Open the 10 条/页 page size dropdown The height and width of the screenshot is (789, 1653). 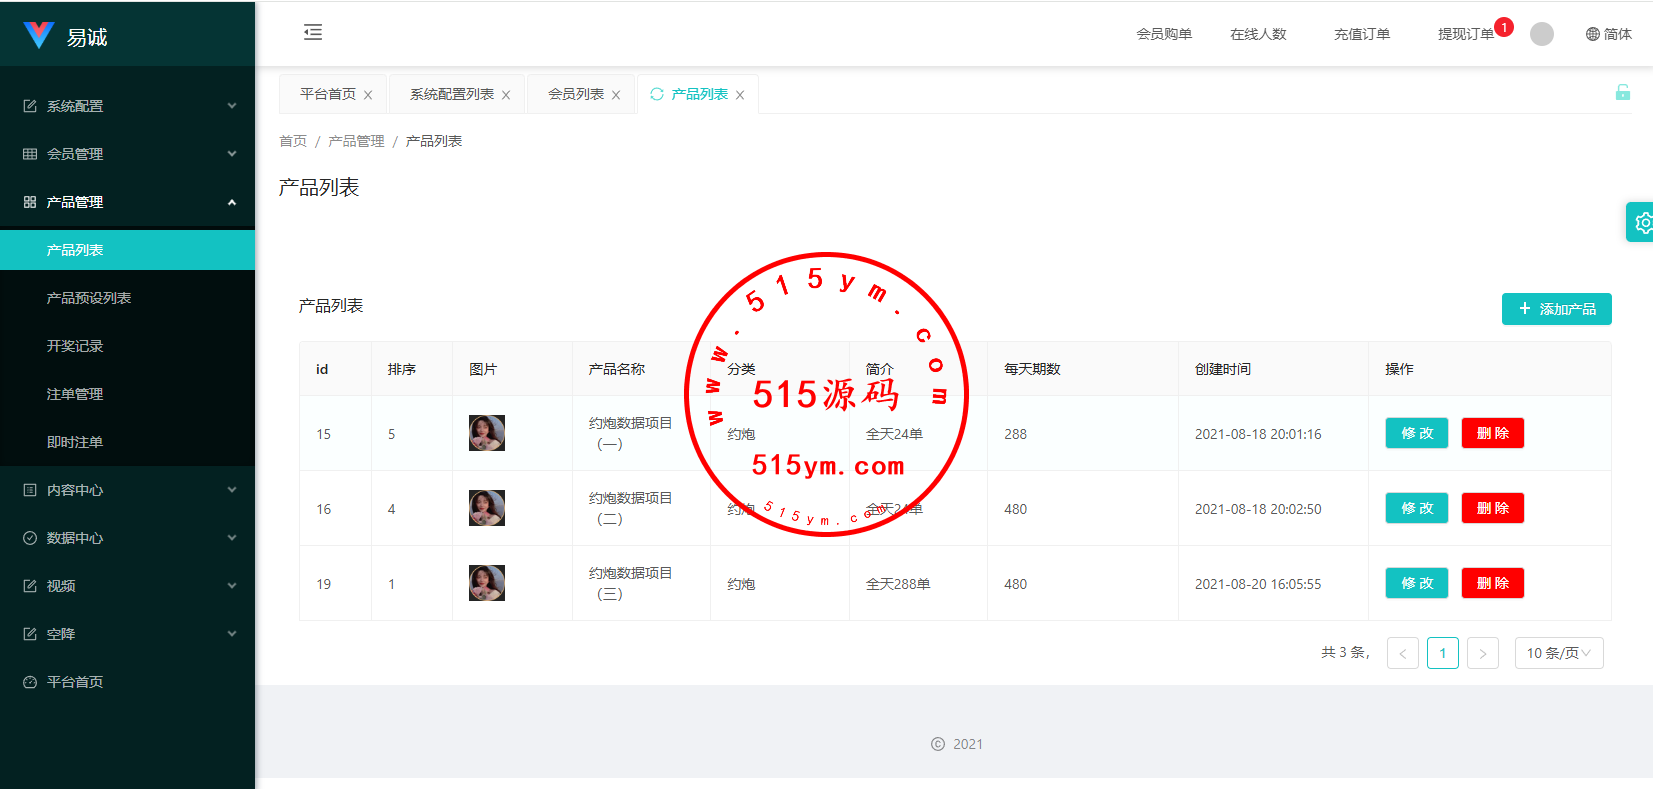(1558, 653)
